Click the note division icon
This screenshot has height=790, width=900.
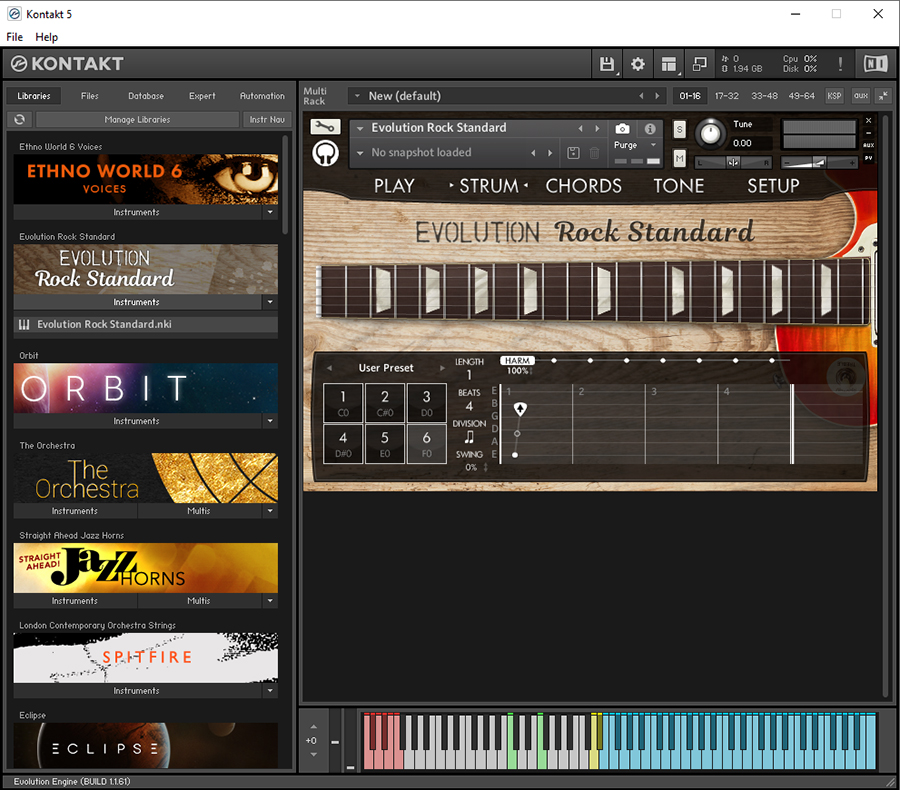[x=469, y=437]
